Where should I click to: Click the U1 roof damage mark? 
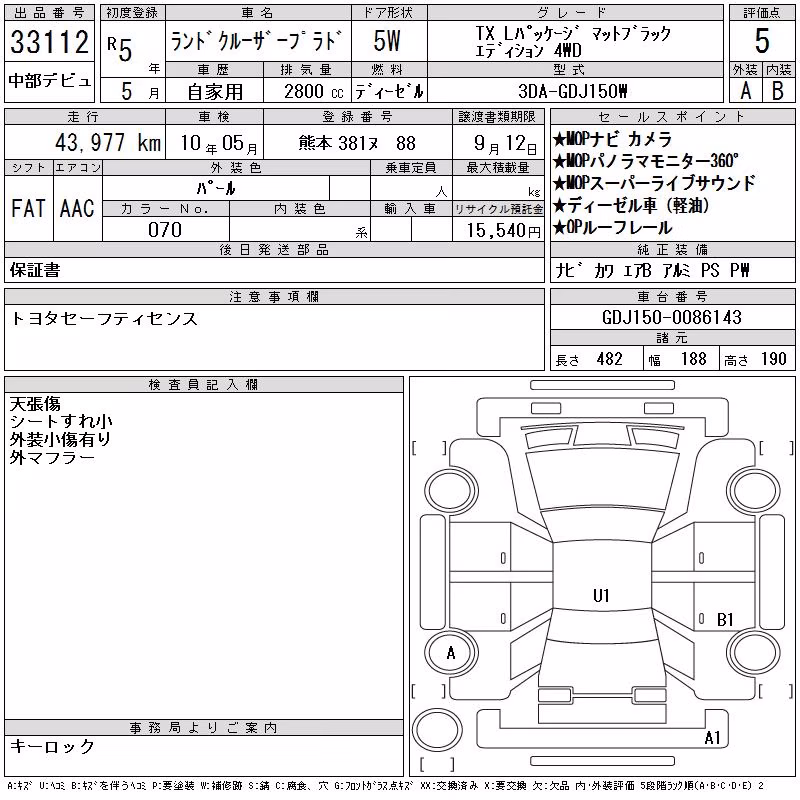(x=601, y=595)
